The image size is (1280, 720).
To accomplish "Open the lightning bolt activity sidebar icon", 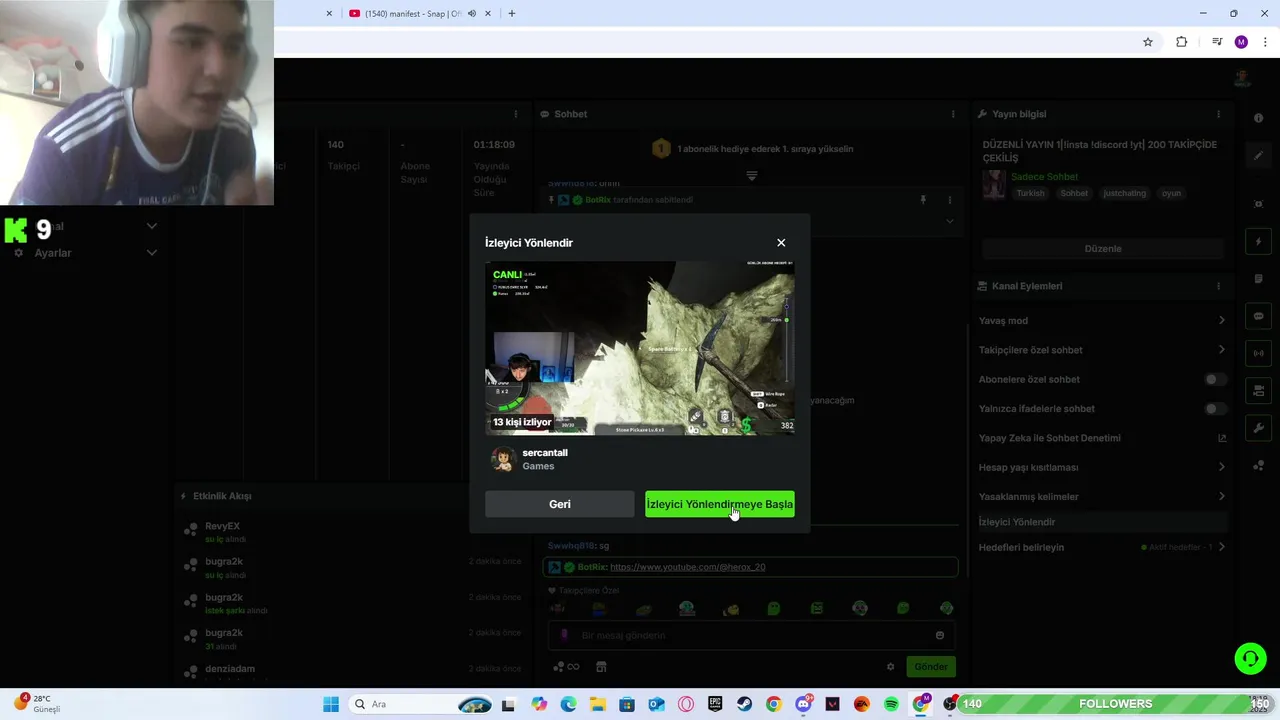I will [x=1258, y=242].
